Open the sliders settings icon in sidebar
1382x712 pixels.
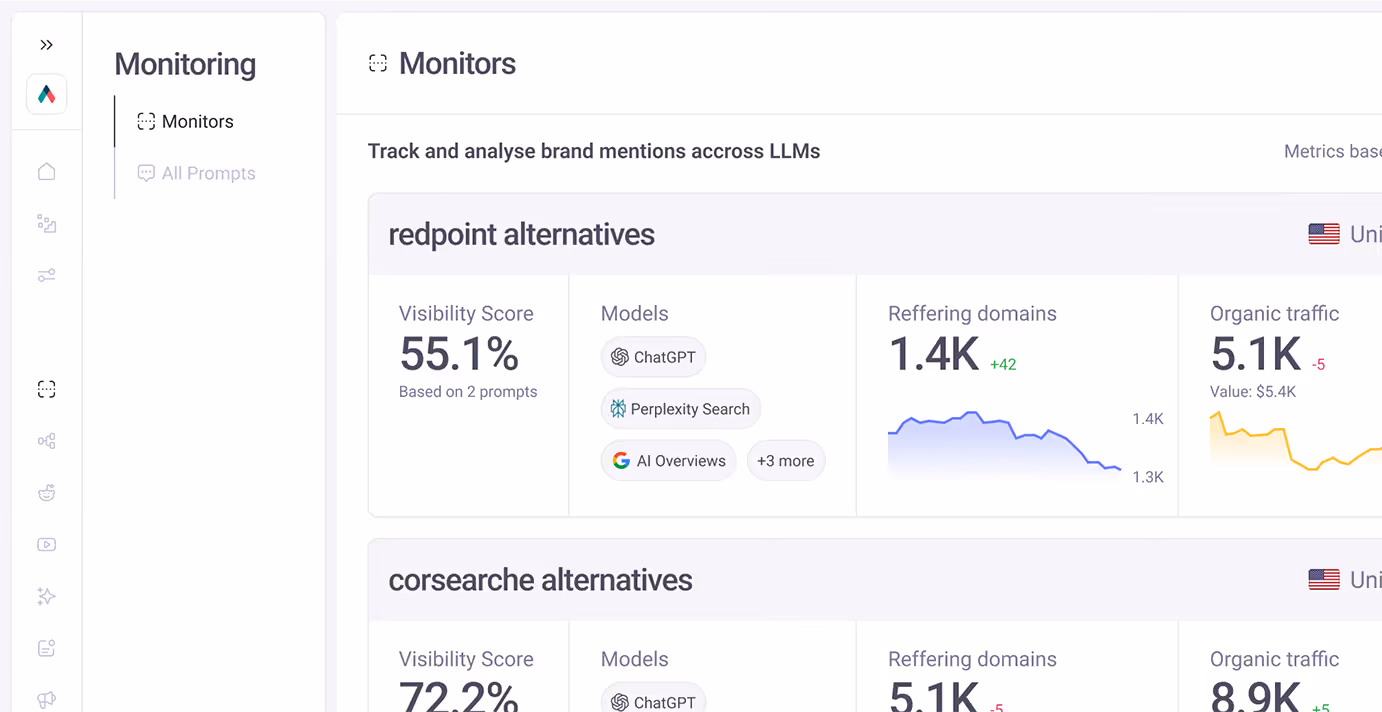[x=46, y=275]
